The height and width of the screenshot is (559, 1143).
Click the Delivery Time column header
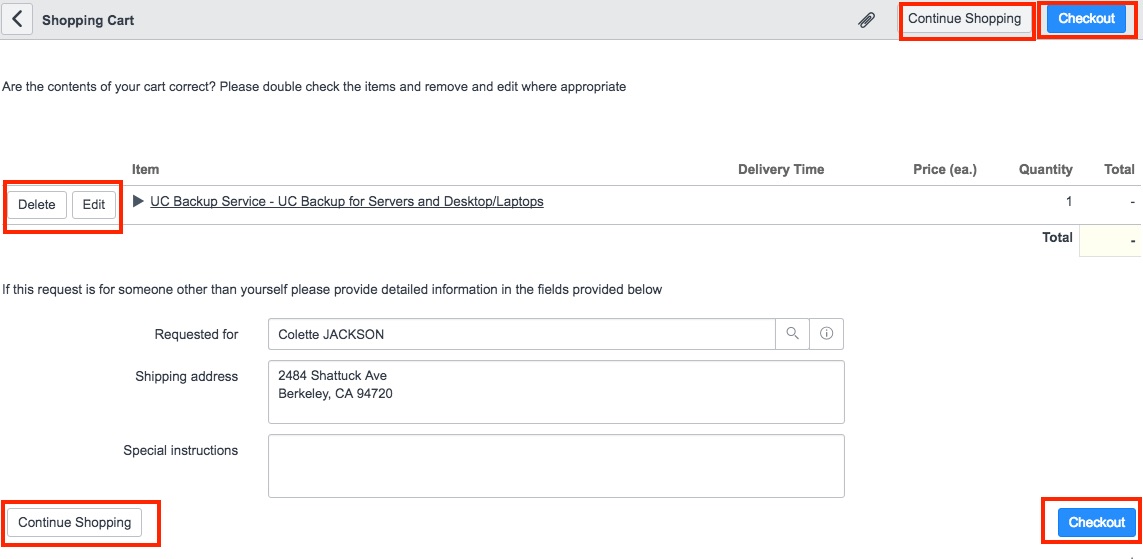[780, 170]
